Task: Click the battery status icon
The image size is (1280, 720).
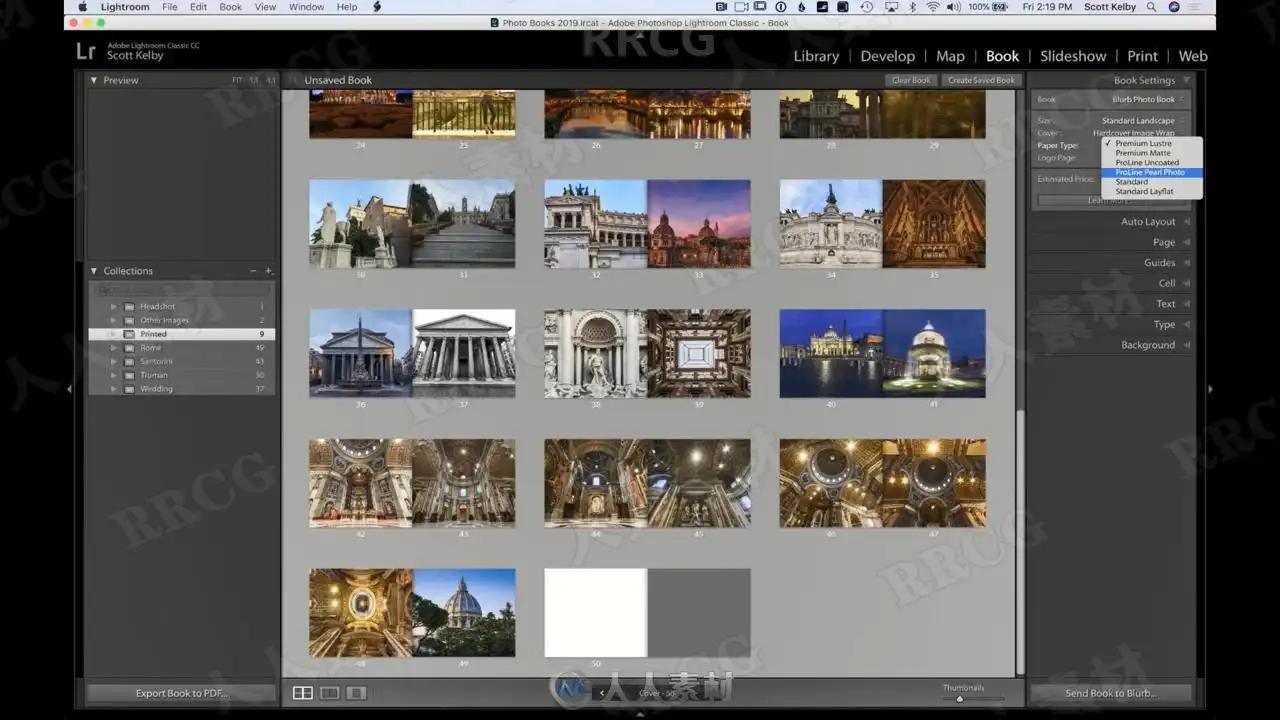Action: [1000, 7]
